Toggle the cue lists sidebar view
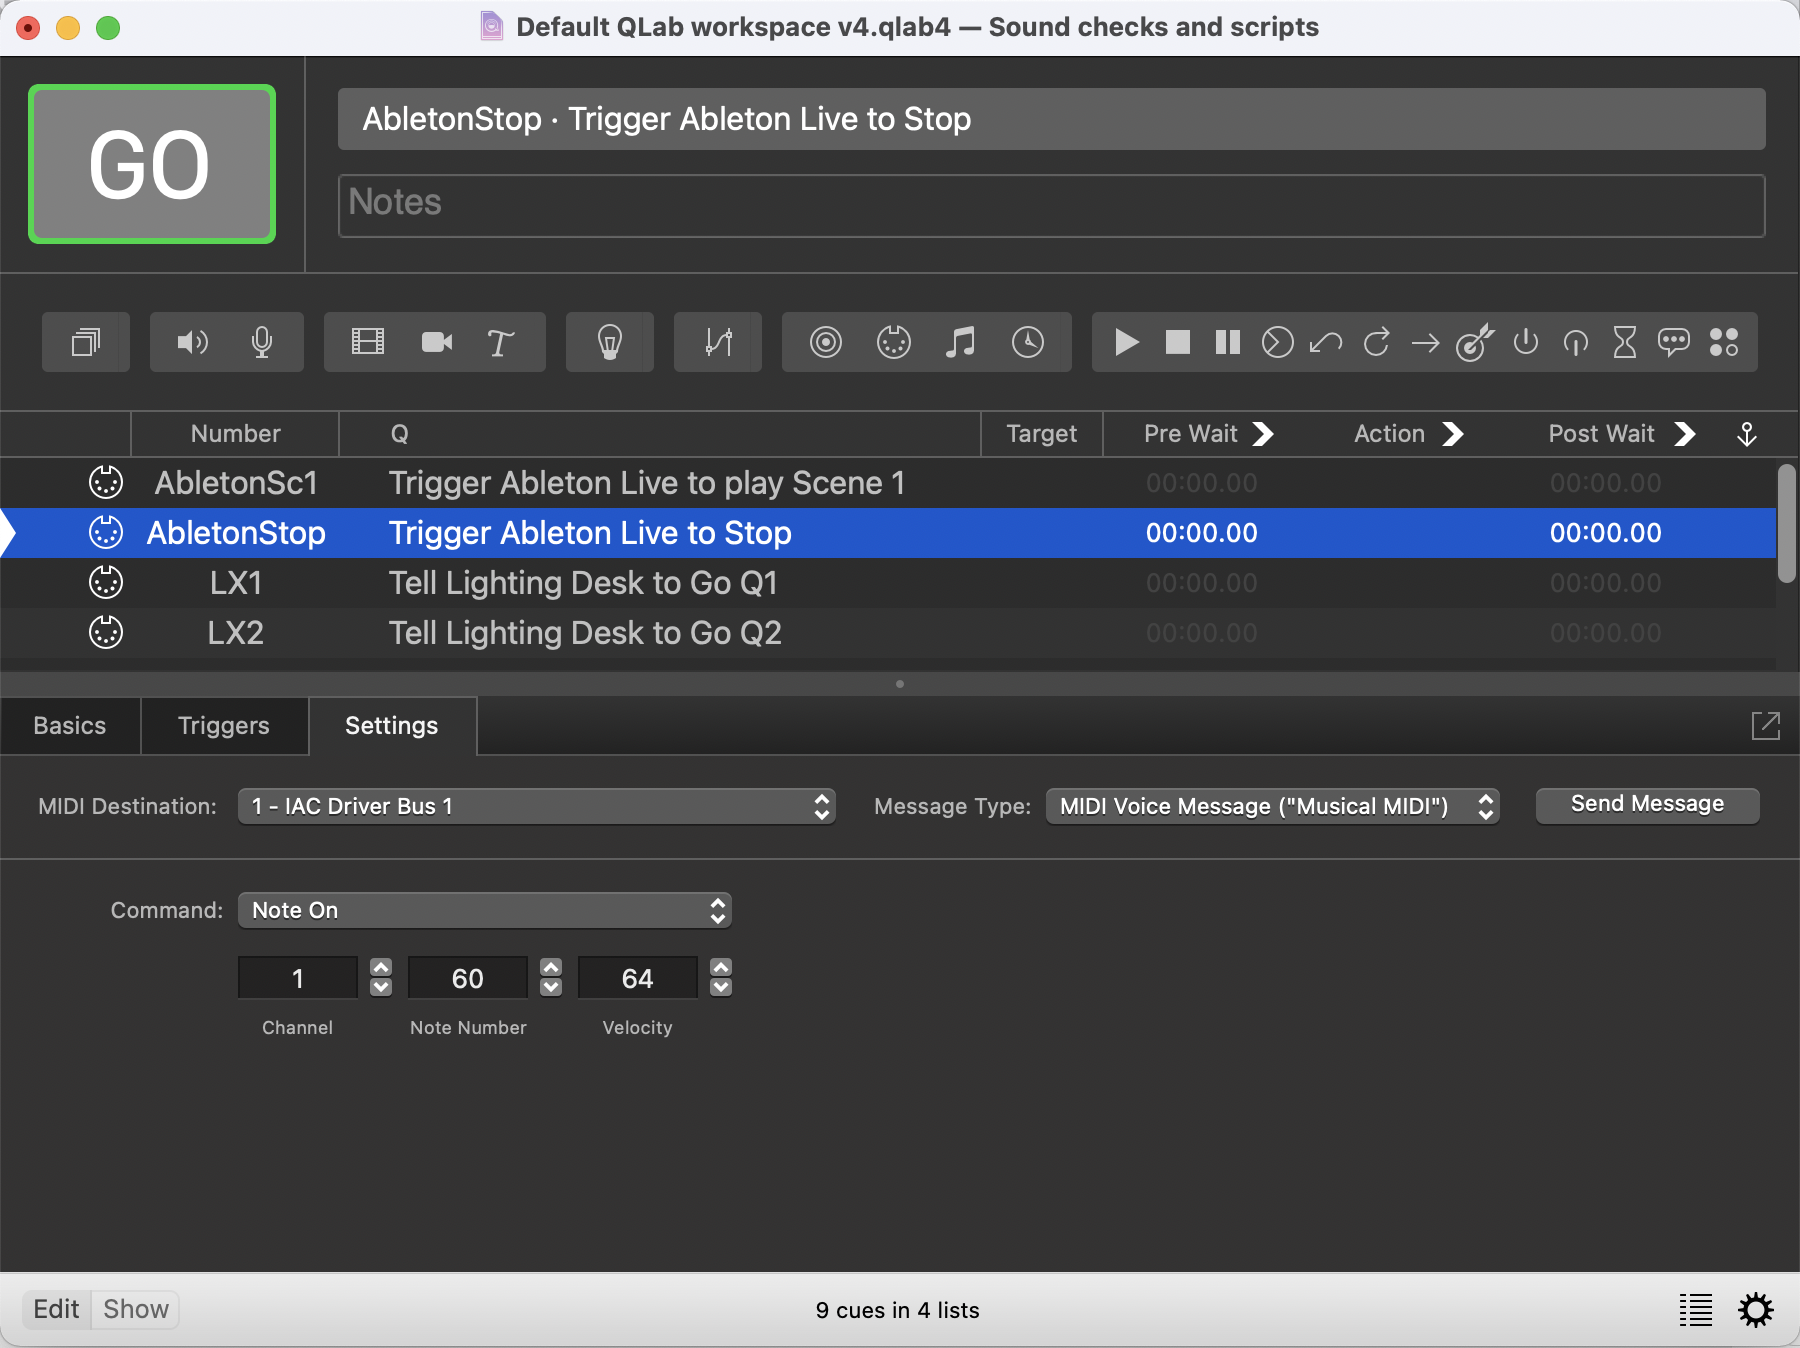This screenshot has width=1800, height=1348. click(x=1696, y=1309)
